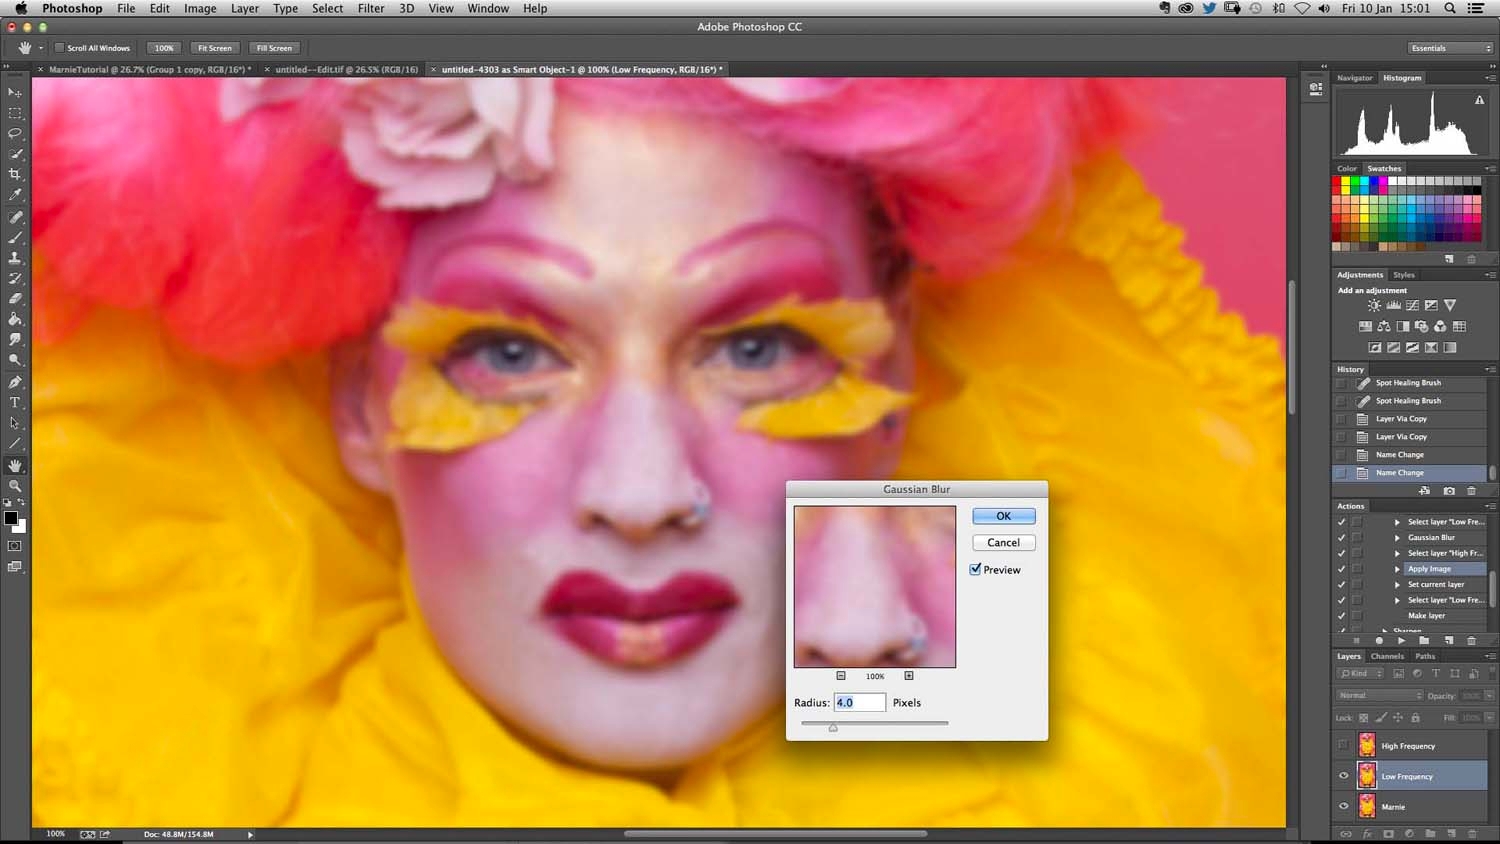Zoom out Gaussian Blur preview
This screenshot has width=1500, height=844.
coord(841,676)
